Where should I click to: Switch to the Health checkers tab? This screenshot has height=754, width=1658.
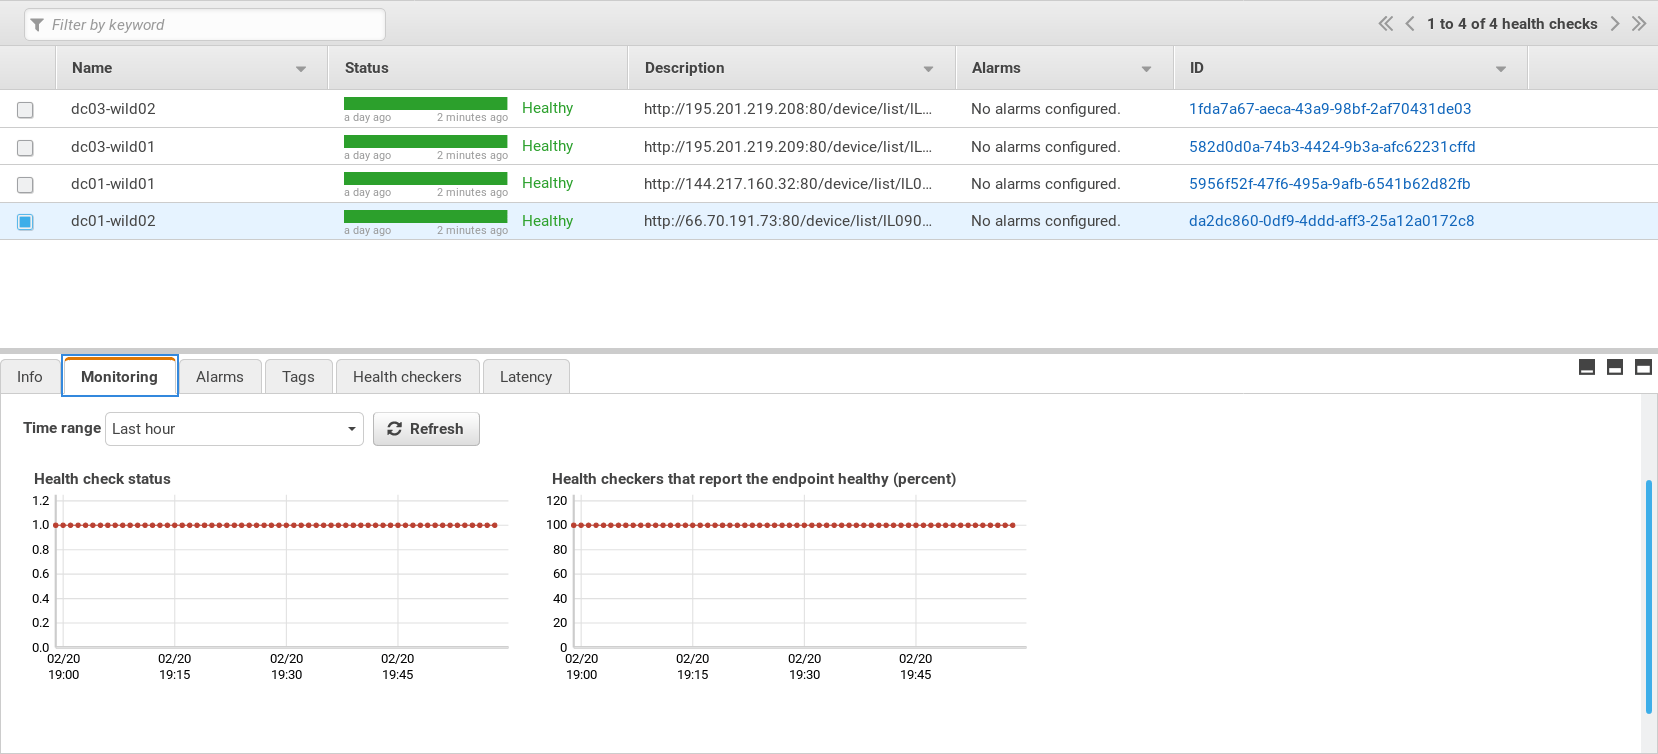click(407, 377)
